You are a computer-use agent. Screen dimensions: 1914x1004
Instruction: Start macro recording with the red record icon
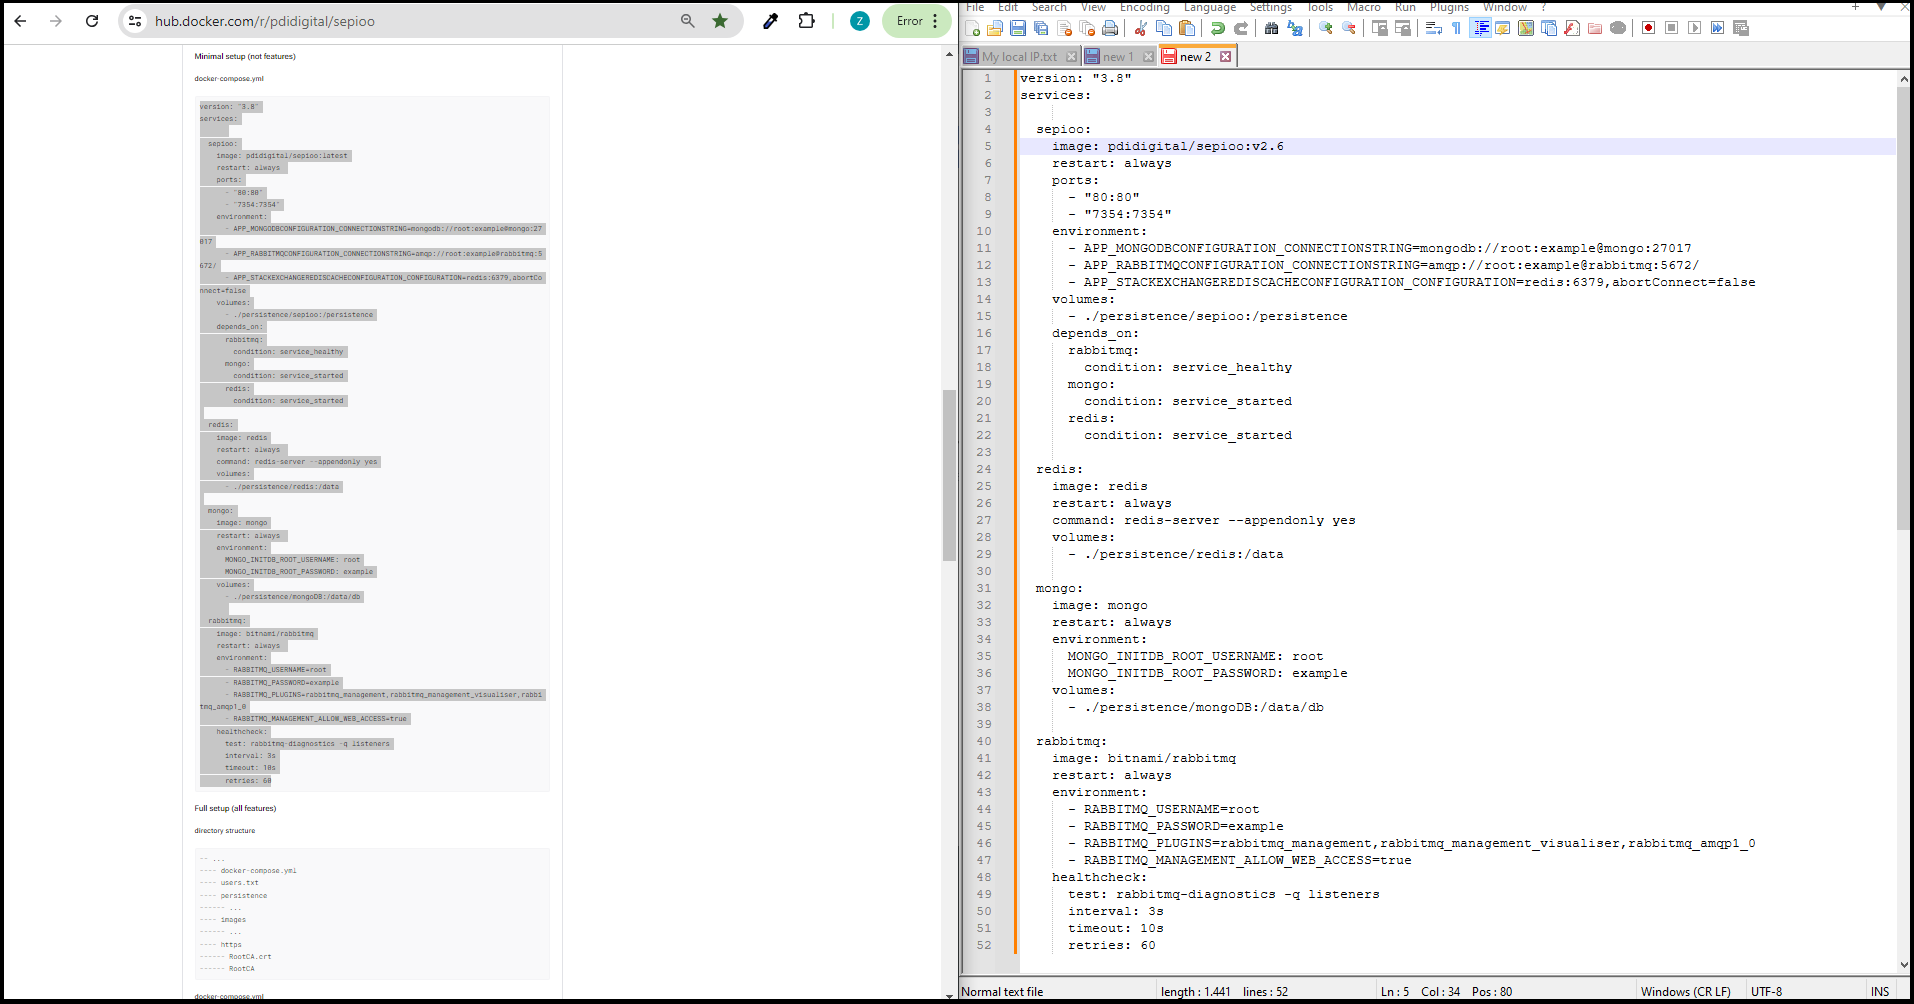(x=1648, y=28)
